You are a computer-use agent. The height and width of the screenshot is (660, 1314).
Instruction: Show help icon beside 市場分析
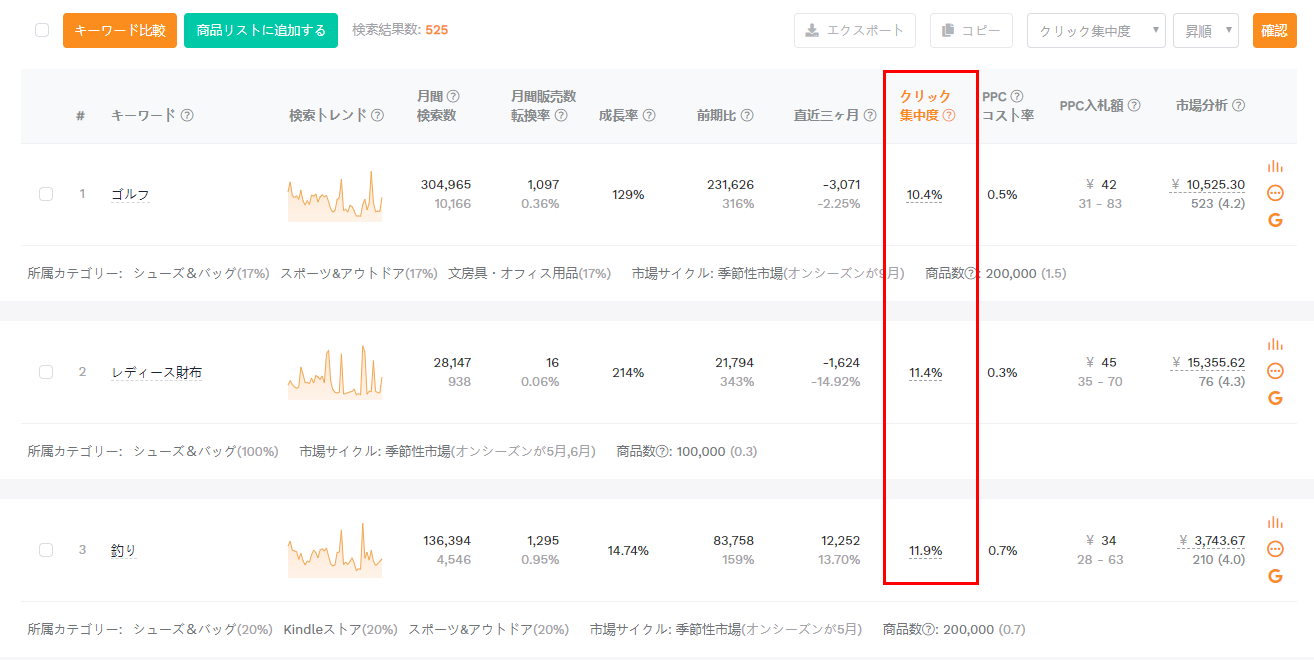pyautogui.click(x=1239, y=105)
